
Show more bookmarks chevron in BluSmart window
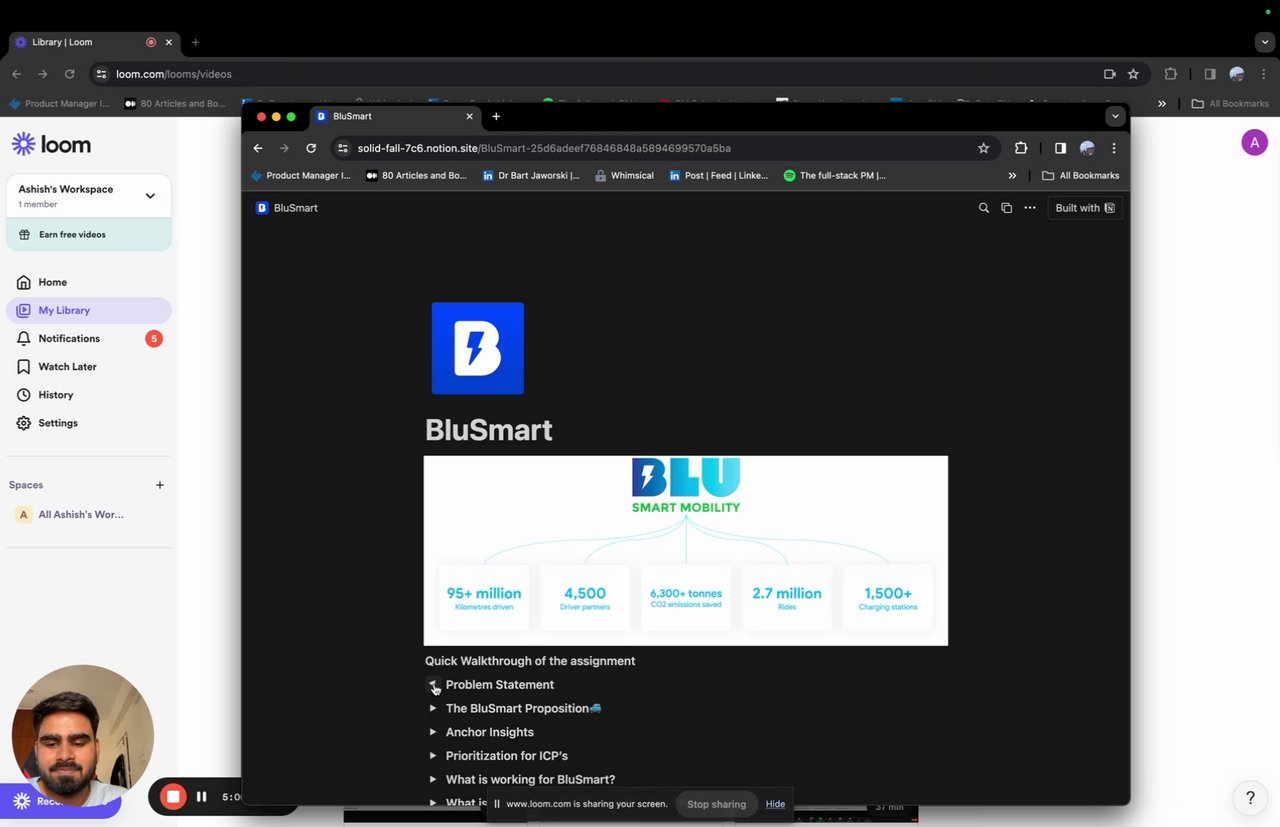[1012, 175]
